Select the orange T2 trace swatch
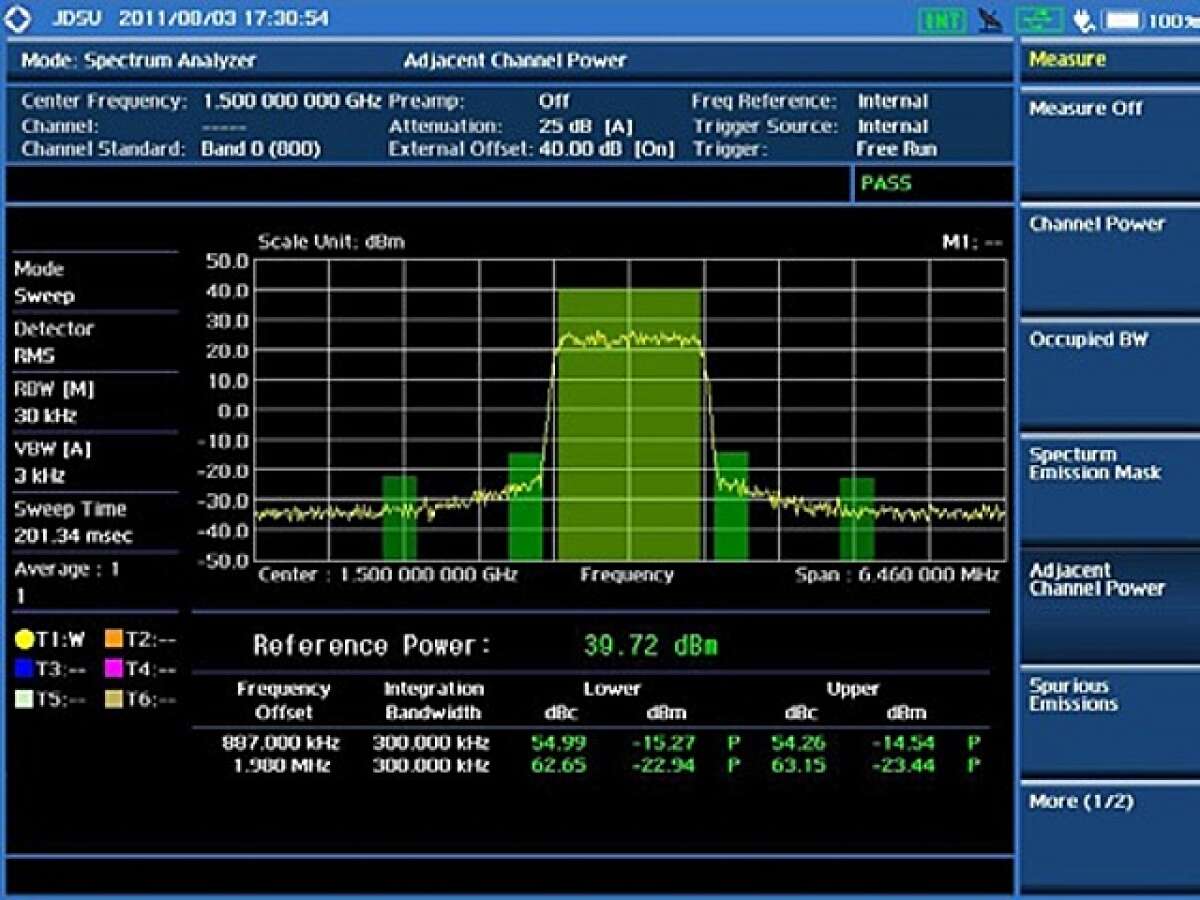Screen dimensions: 1200x900 coord(114,640)
